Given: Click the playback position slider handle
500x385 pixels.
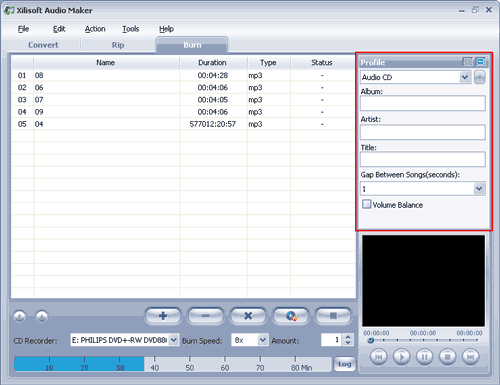Looking at the screenshot, I should click(371, 340).
